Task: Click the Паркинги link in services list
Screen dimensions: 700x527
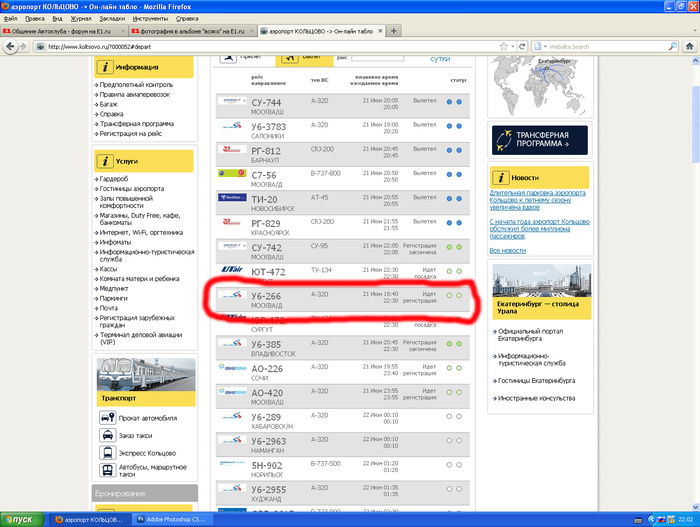Action: pyautogui.click(x=114, y=297)
